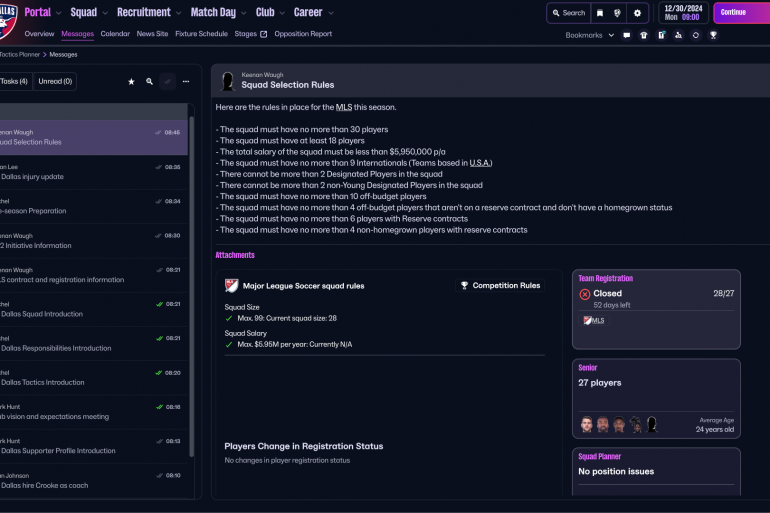Screen dimensions: 770x513
Task: Expand the Bookmarks dropdown
Action: tap(588, 35)
